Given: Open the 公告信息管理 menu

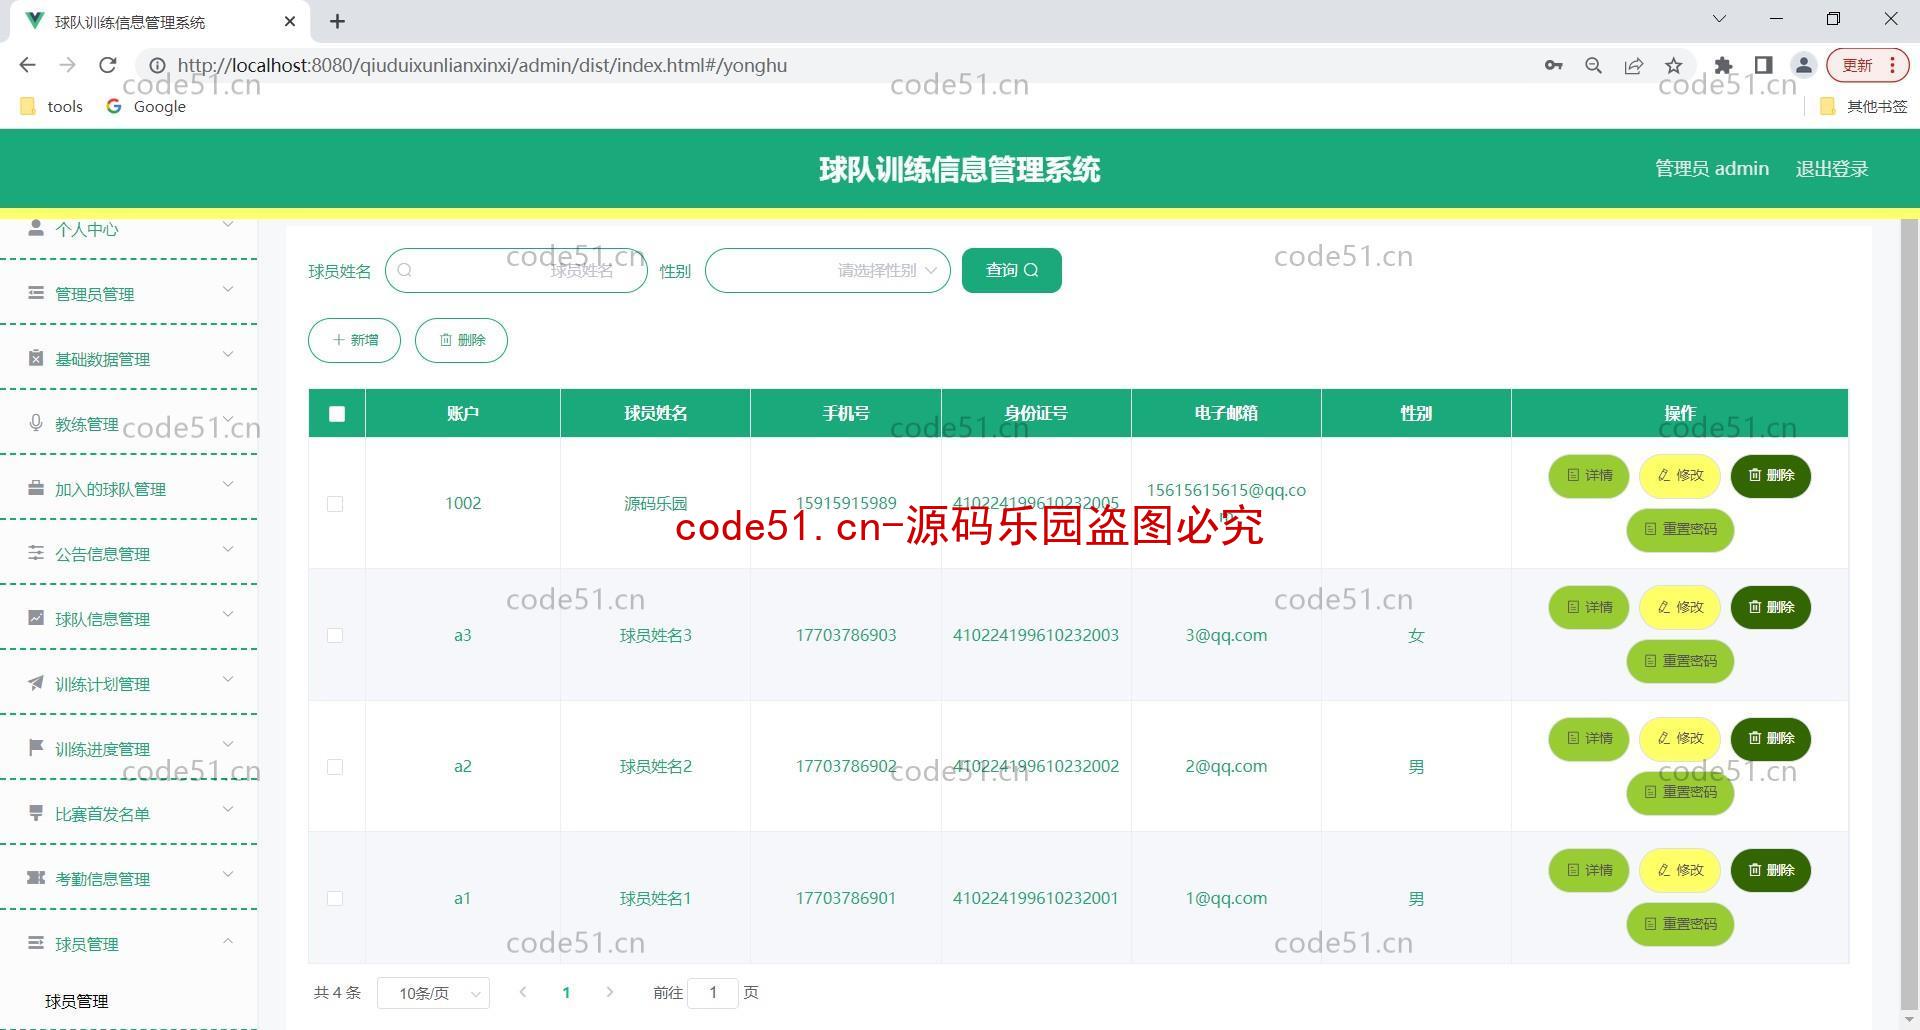Looking at the screenshot, I should (x=128, y=553).
